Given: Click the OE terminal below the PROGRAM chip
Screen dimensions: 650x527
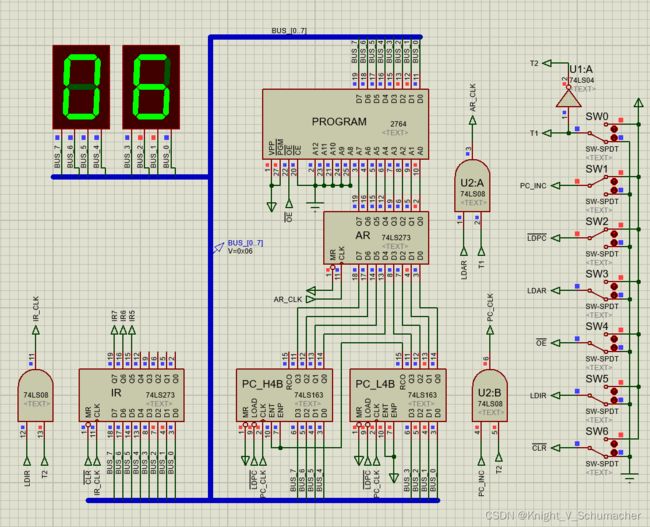Looking at the screenshot, I should (289, 204).
